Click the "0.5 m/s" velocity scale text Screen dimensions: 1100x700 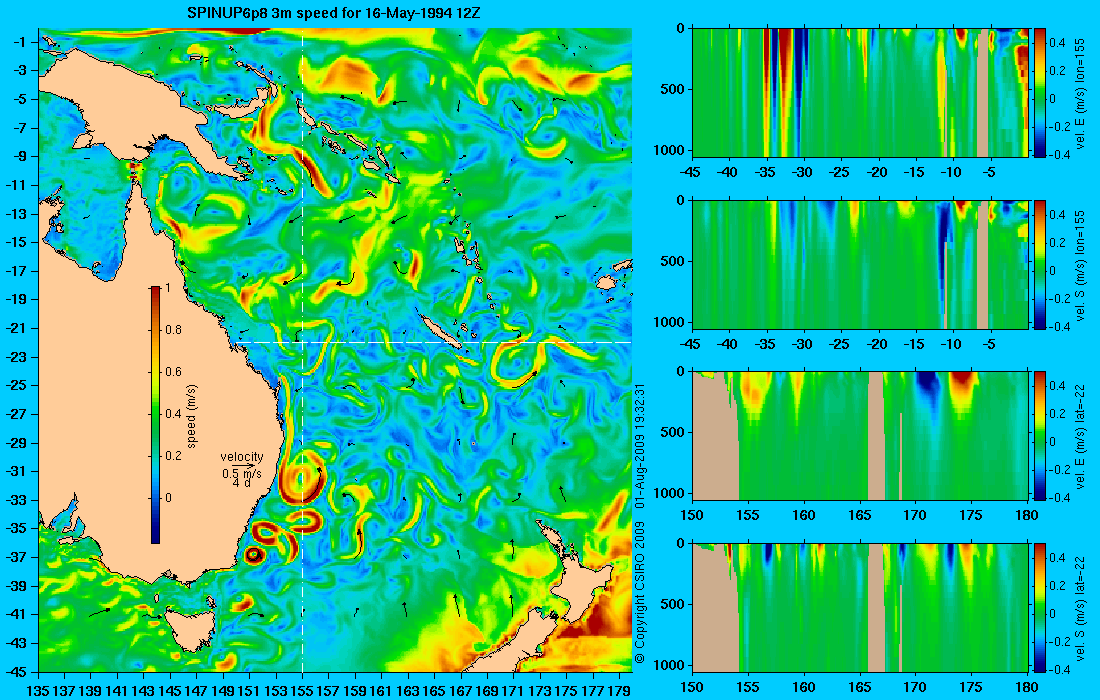(x=241, y=473)
